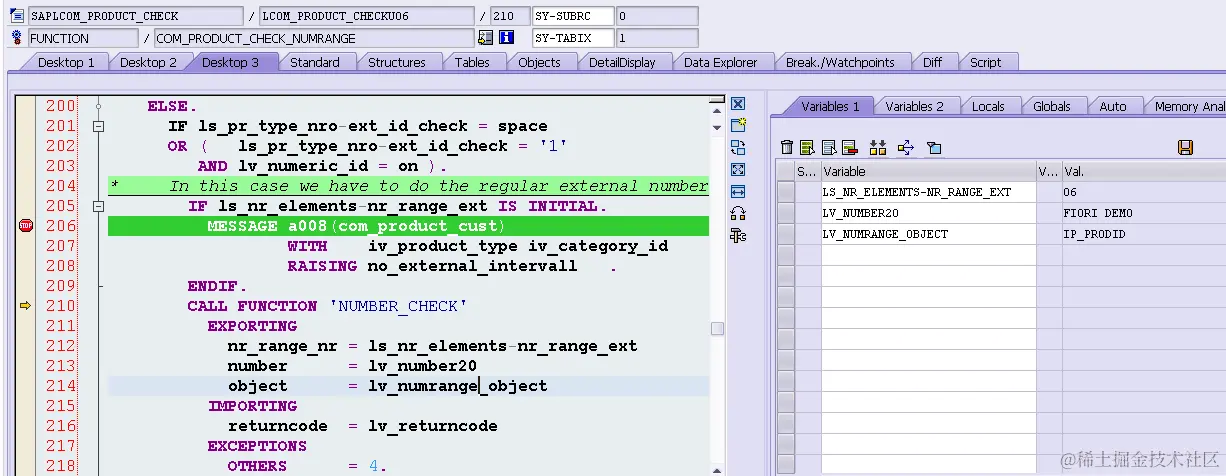This screenshot has width=1226, height=476.
Task: Click the New Tool icon with yellow star
Action: (x=738, y=126)
